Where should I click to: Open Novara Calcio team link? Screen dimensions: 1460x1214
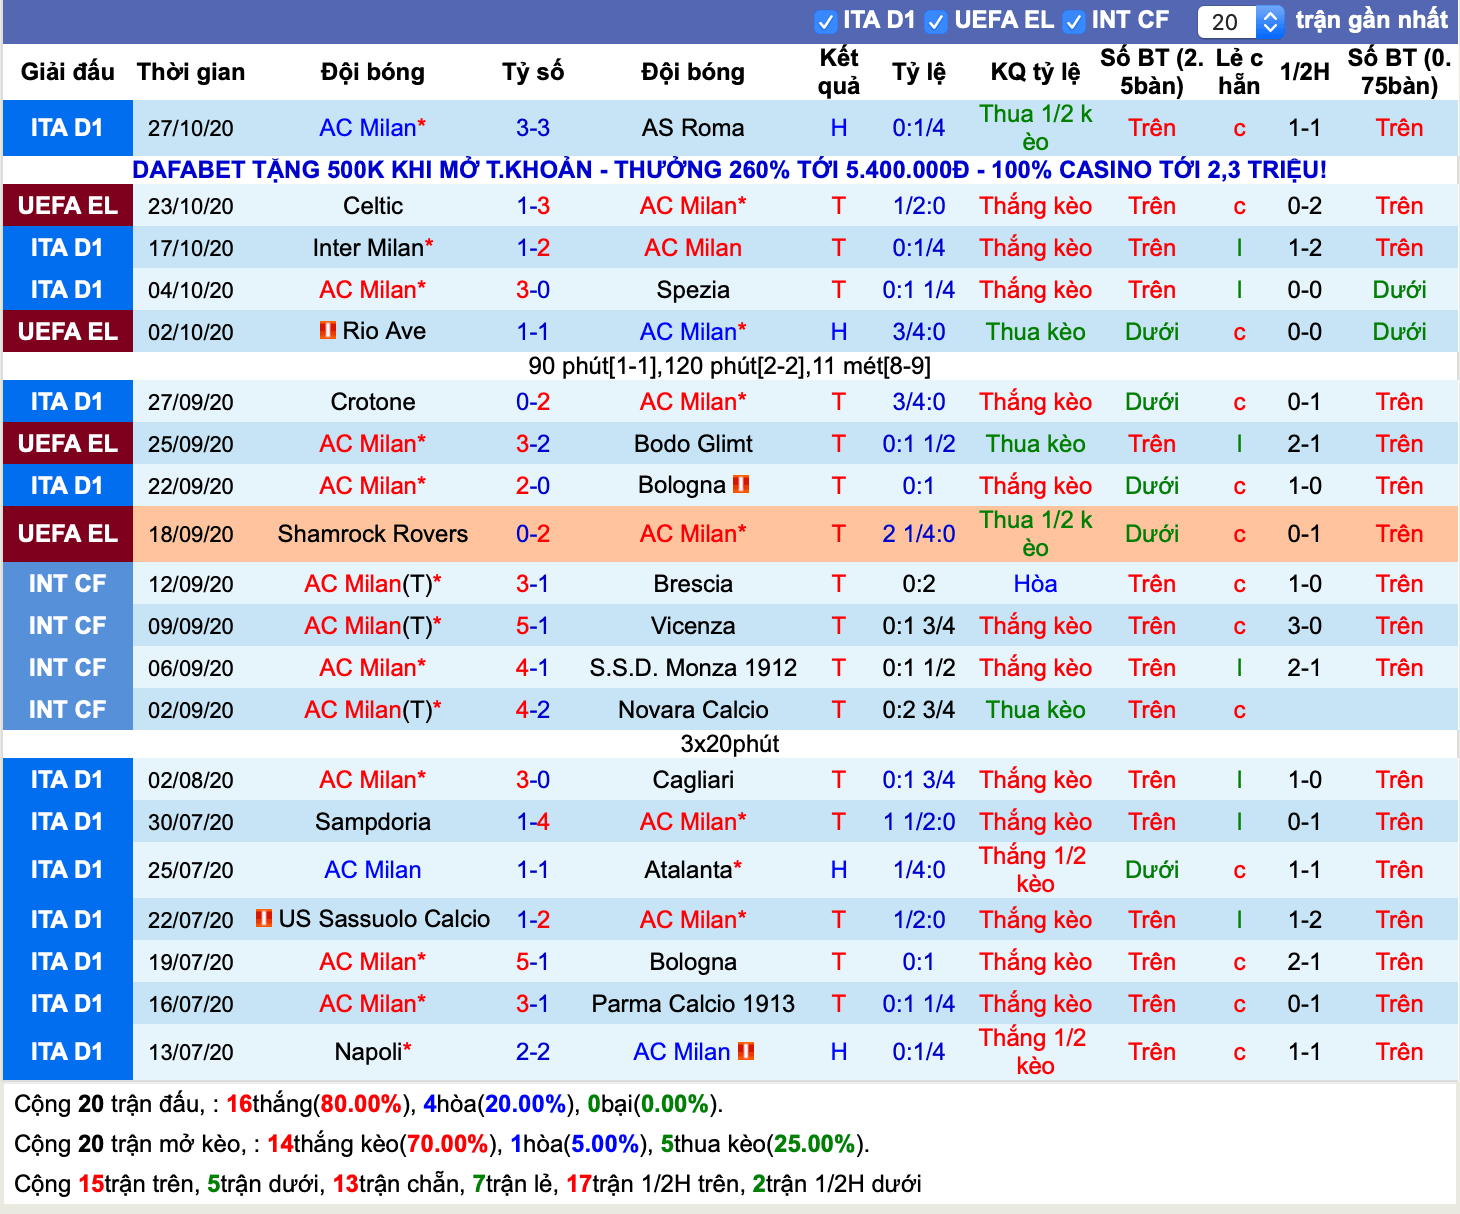pyautogui.click(x=693, y=710)
